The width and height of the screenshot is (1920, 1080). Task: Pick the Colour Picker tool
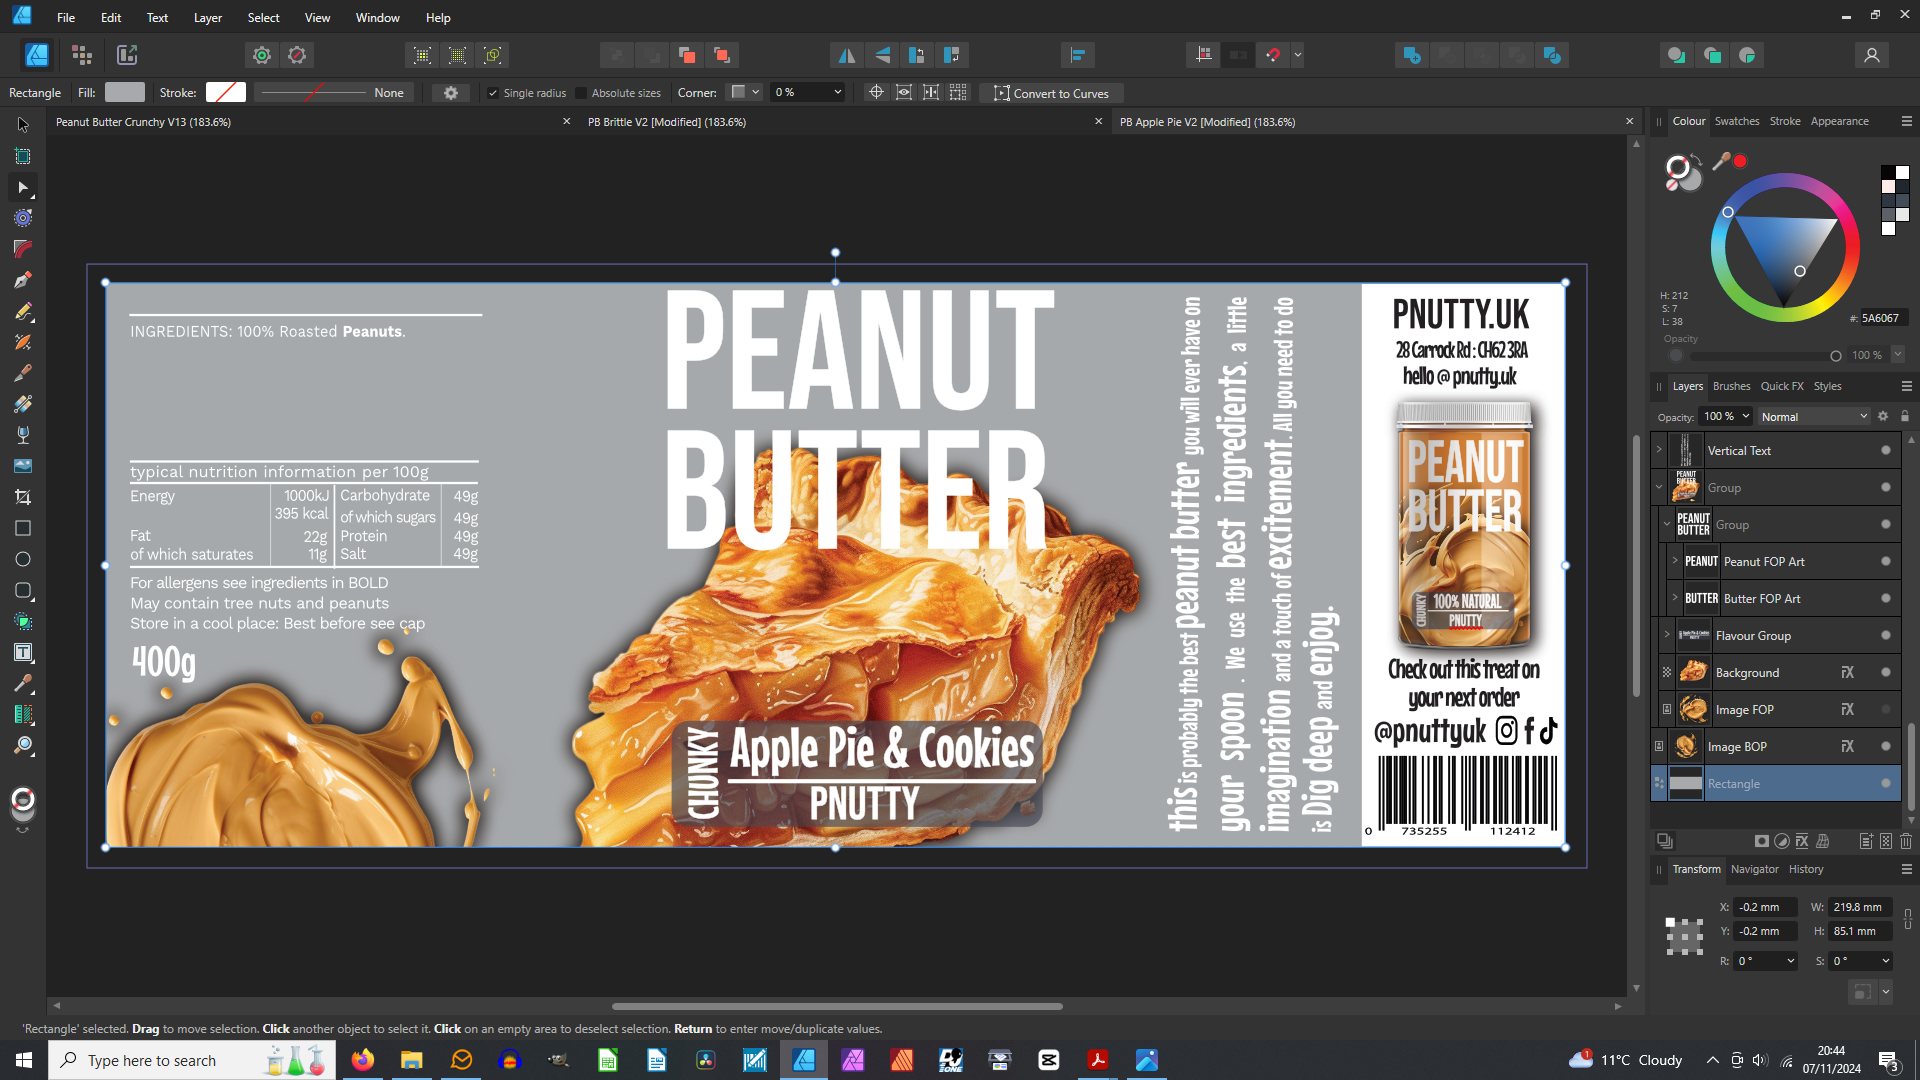(23, 683)
